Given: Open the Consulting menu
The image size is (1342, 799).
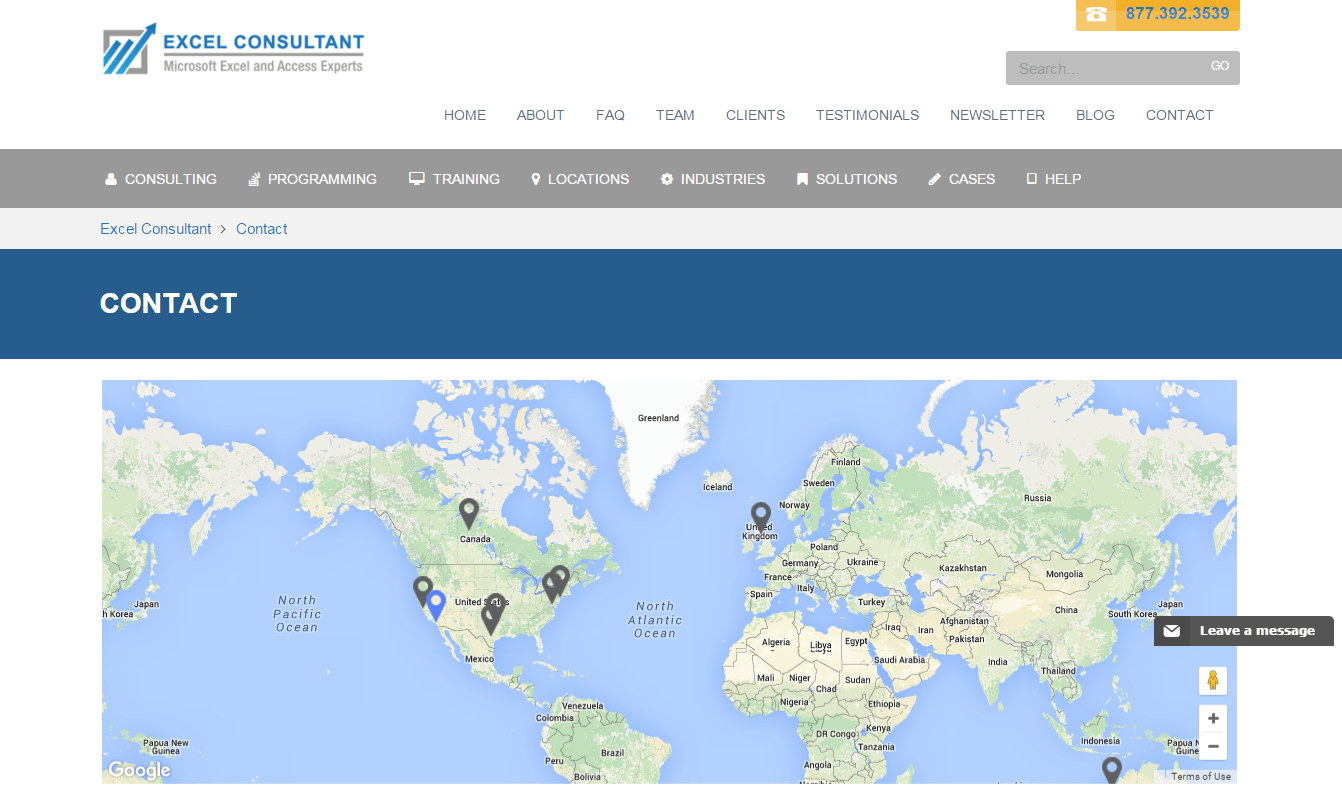Looking at the screenshot, I should tap(161, 179).
